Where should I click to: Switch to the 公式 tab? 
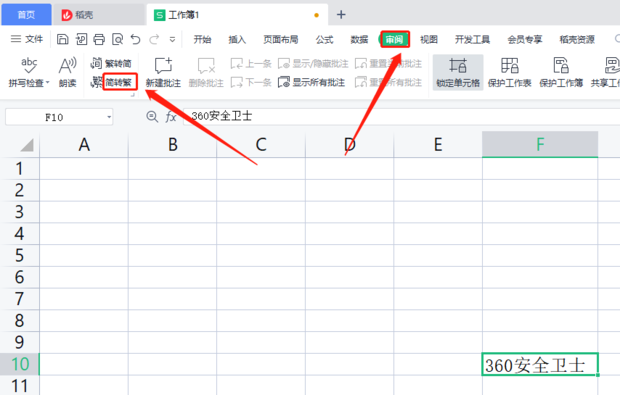point(324,39)
